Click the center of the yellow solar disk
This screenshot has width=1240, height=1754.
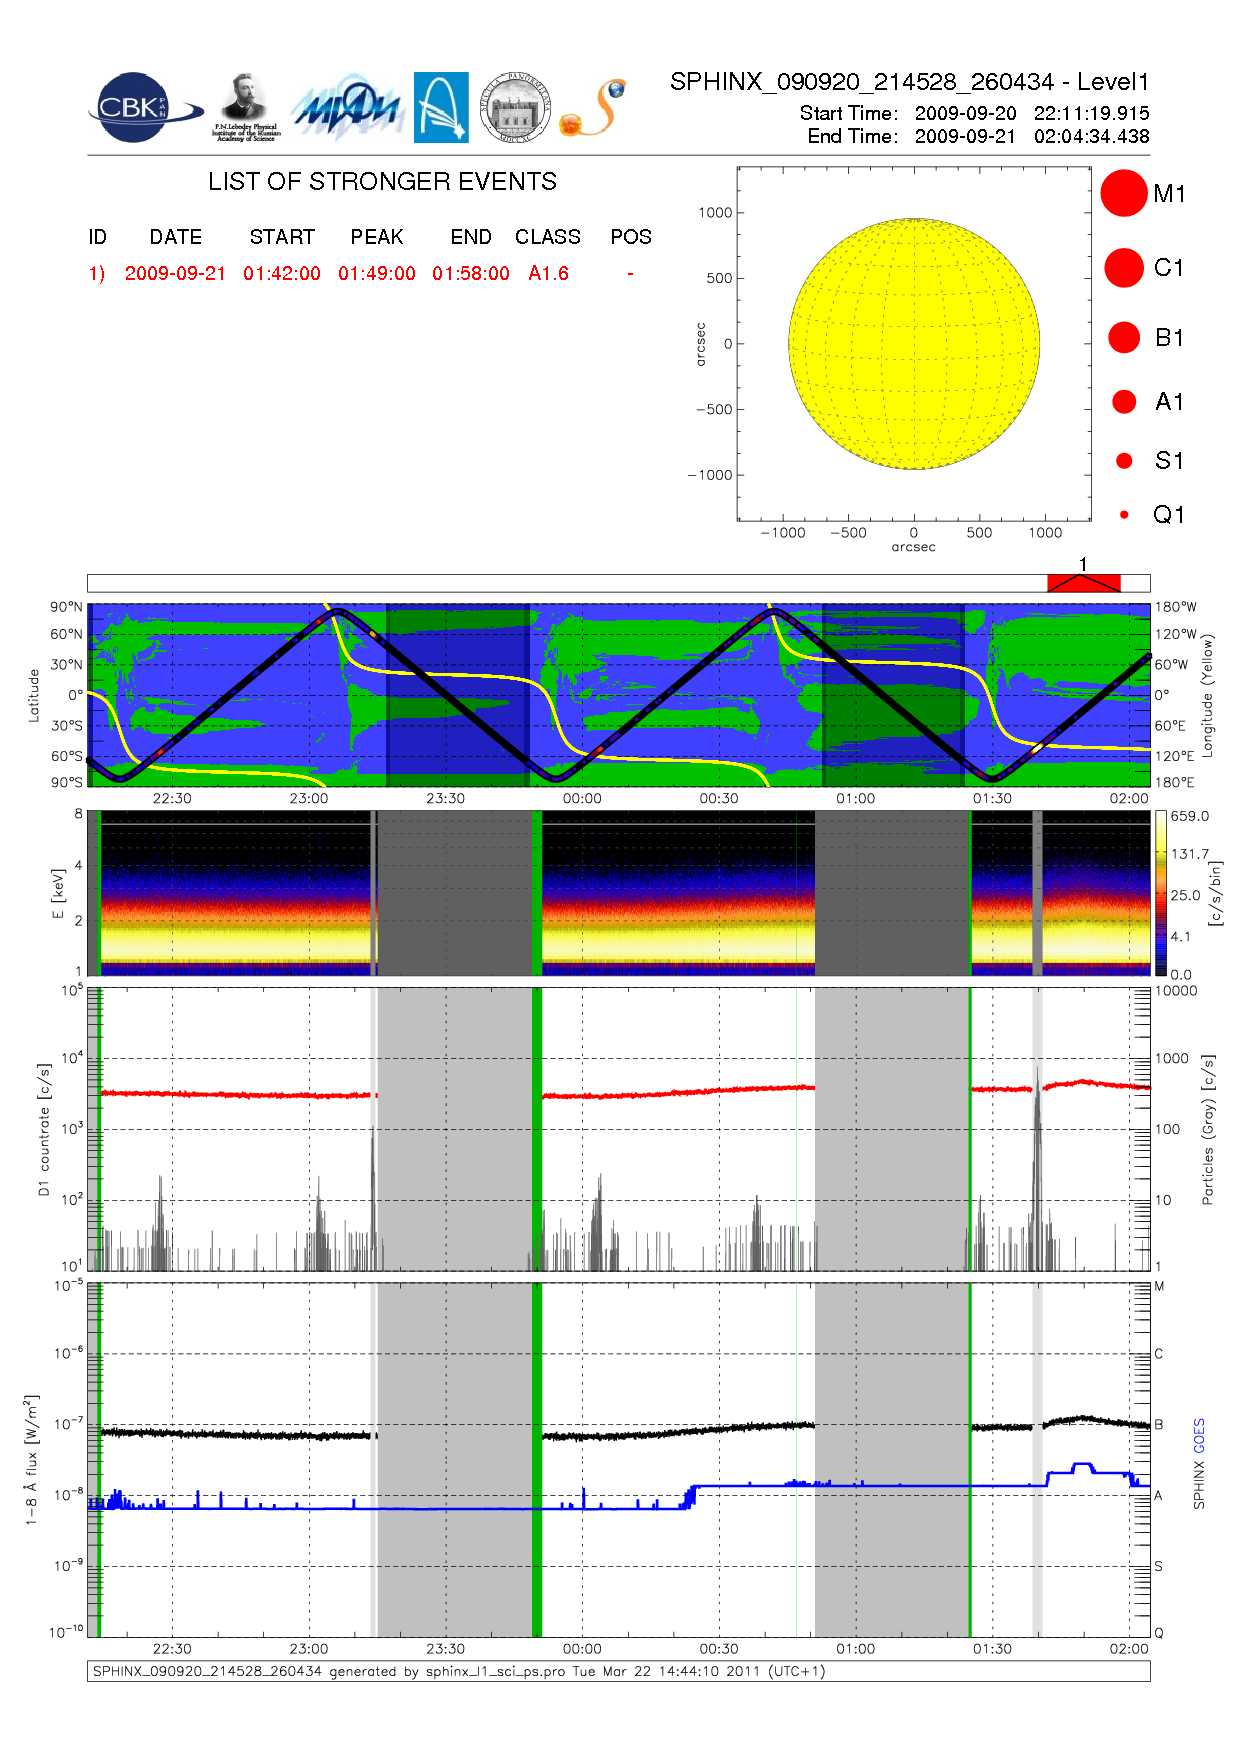click(913, 344)
